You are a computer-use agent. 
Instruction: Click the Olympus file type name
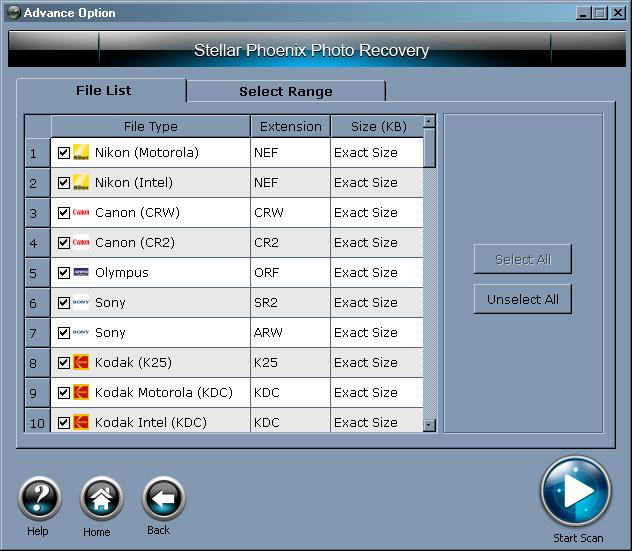(122, 273)
